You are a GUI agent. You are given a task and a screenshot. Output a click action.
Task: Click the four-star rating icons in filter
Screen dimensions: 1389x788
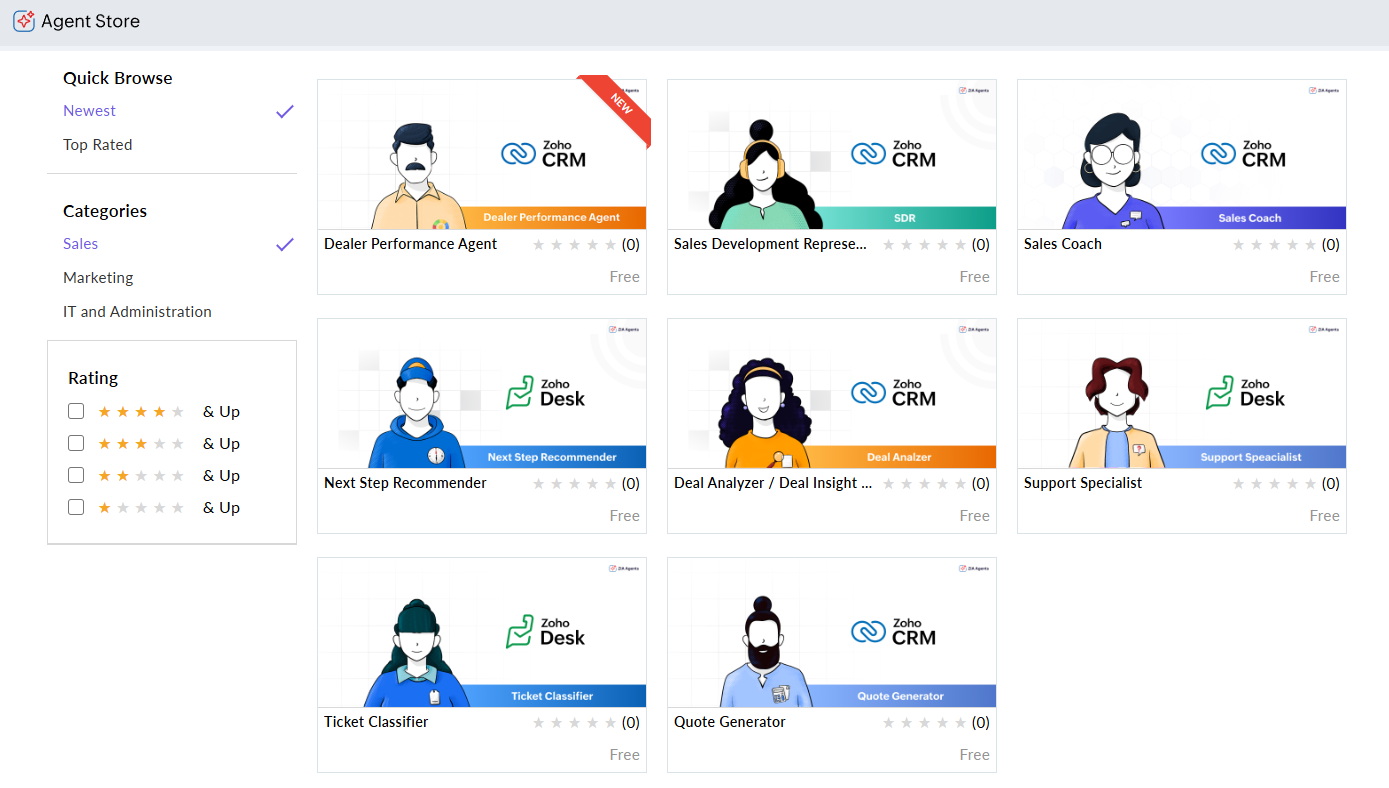(x=141, y=411)
